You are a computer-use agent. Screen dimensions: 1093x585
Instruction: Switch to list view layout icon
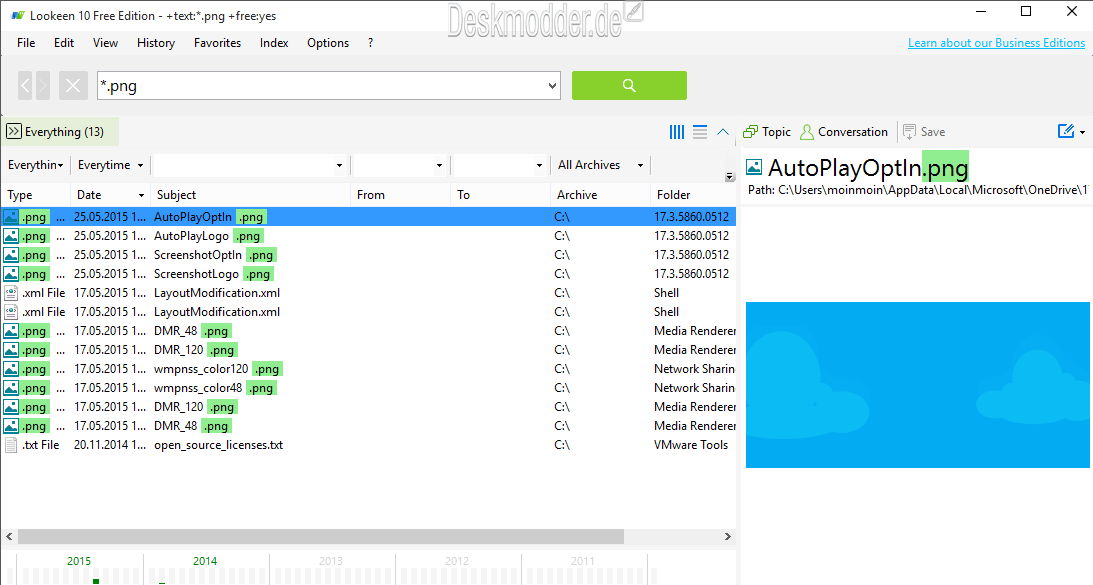(x=700, y=132)
